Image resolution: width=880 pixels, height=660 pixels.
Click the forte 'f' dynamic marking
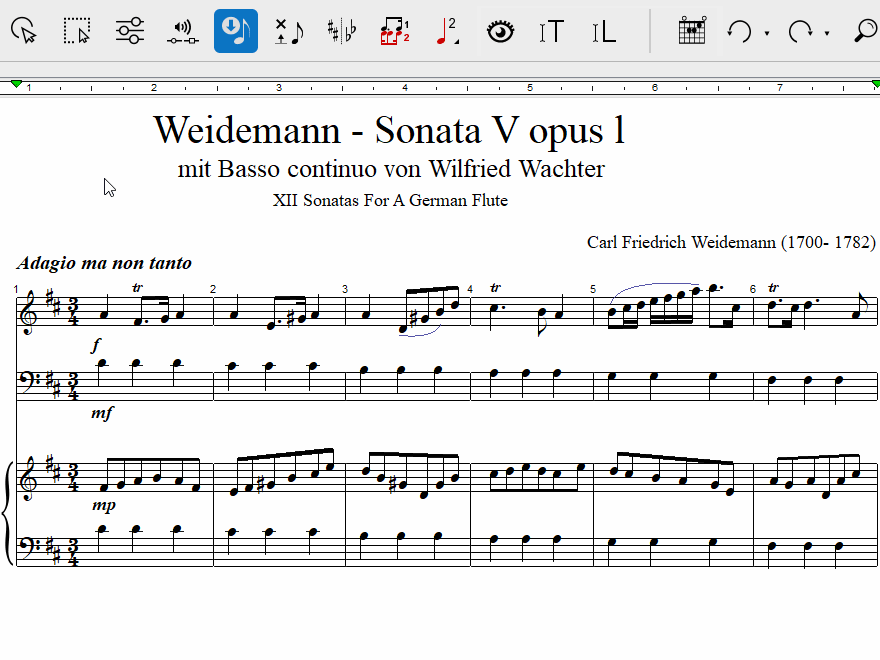coord(96,345)
